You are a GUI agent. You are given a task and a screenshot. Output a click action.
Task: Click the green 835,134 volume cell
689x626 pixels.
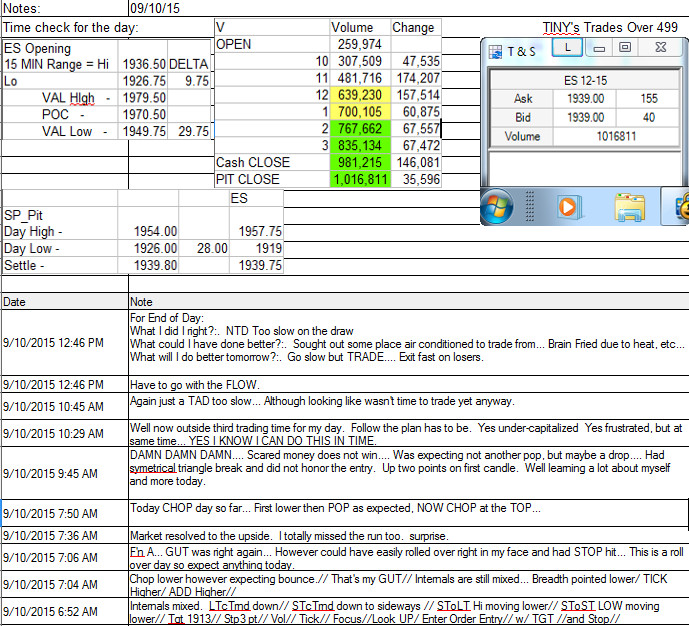(359, 145)
